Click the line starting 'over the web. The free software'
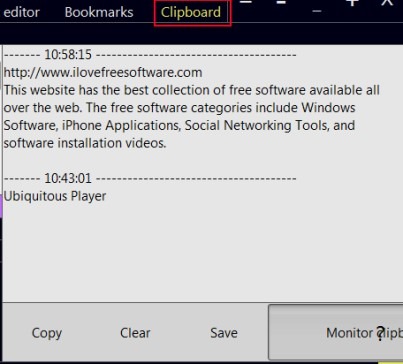Screen dimensions: 403x364 180,108
